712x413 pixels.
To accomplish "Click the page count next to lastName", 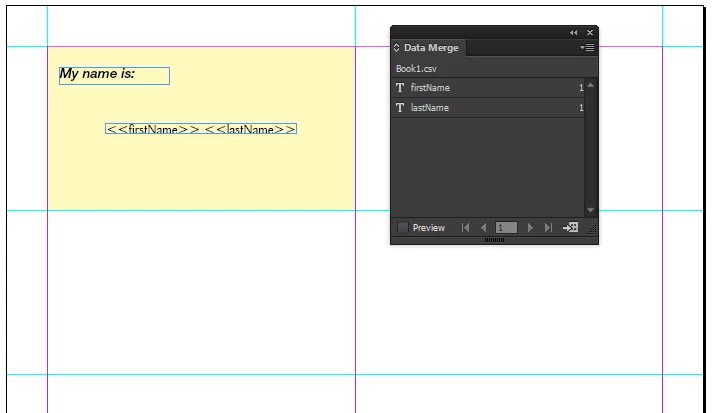I will click(581, 108).
